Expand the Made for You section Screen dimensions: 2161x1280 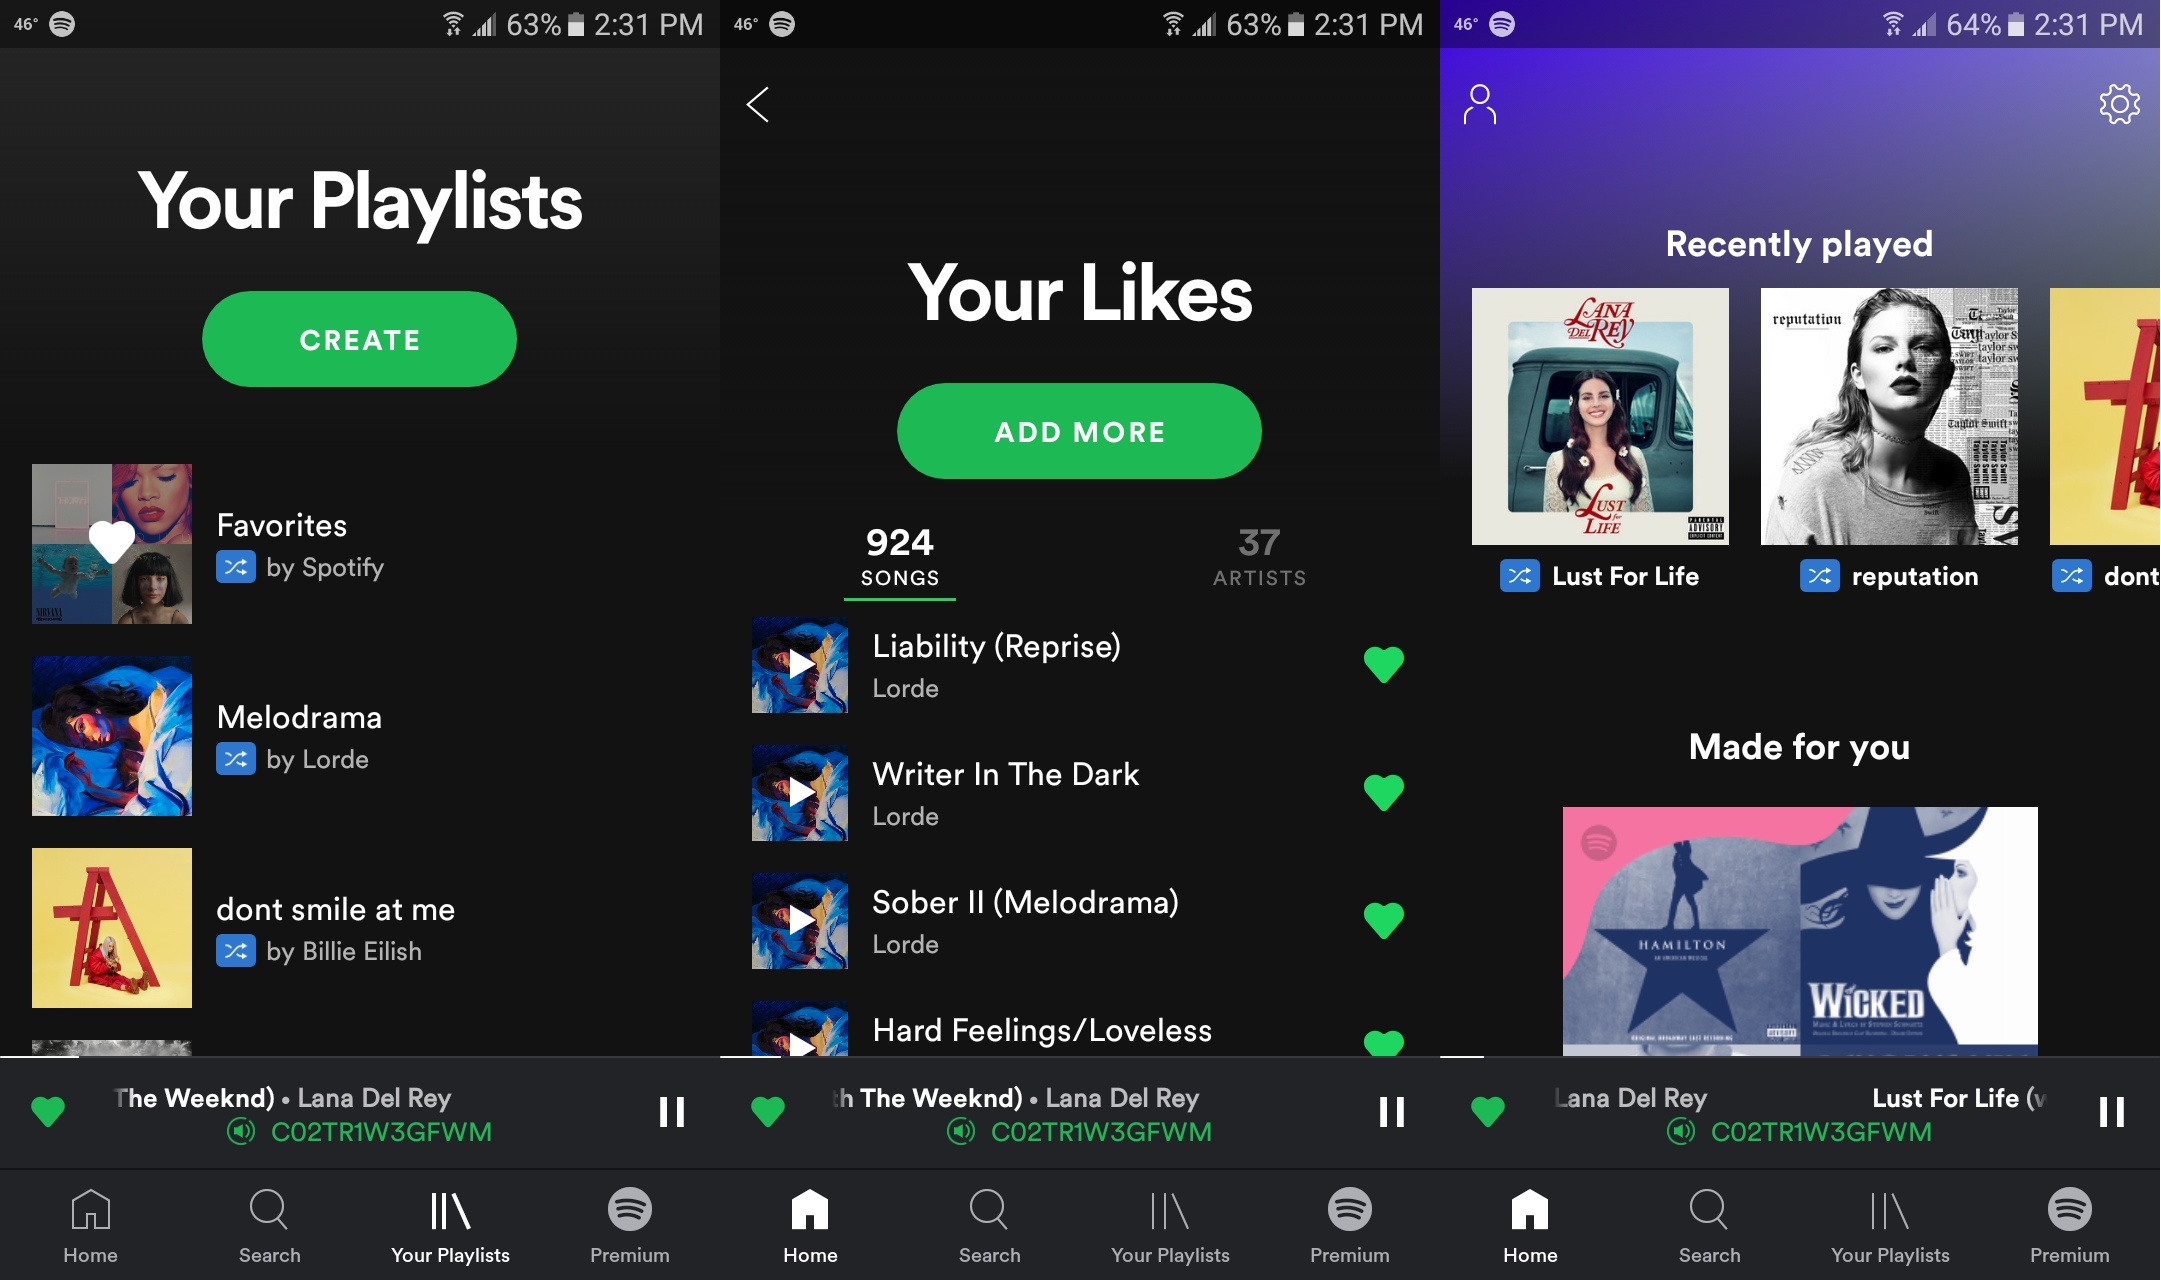[1797, 745]
